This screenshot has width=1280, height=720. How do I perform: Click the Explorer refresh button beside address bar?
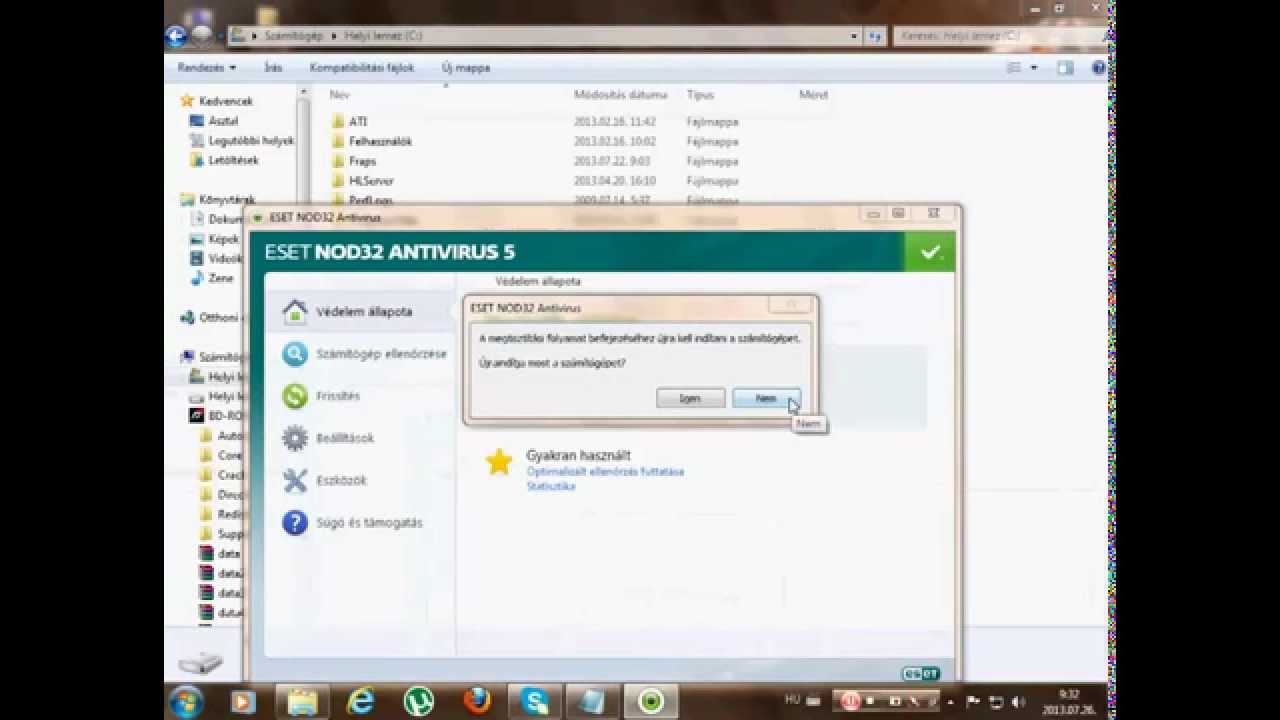[875, 36]
